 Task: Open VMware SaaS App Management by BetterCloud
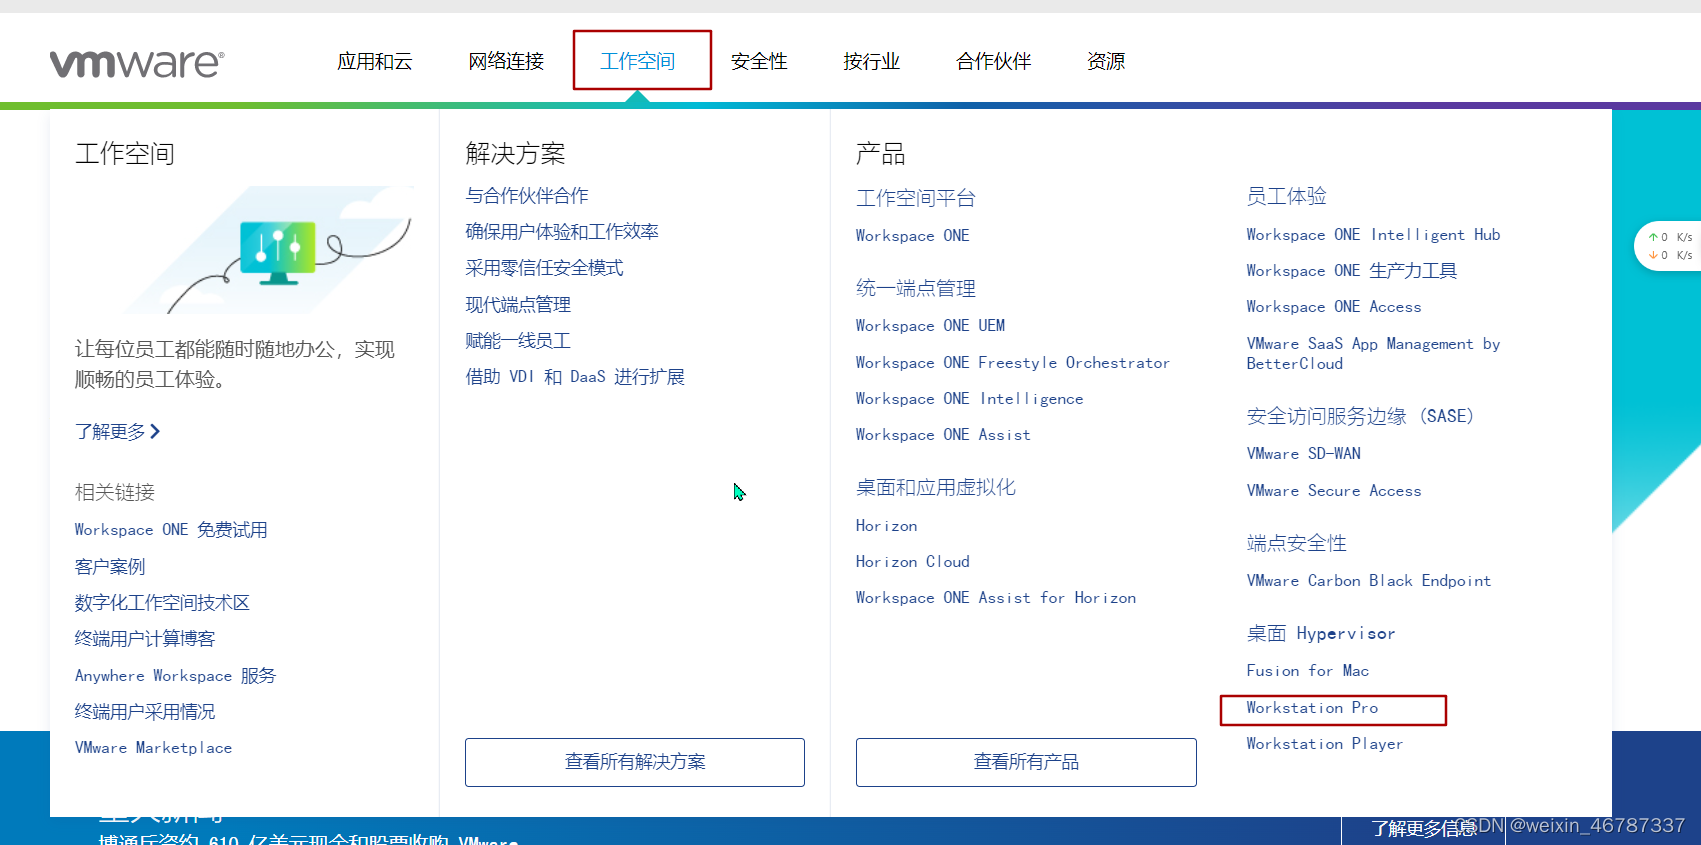click(x=1373, y=354)
